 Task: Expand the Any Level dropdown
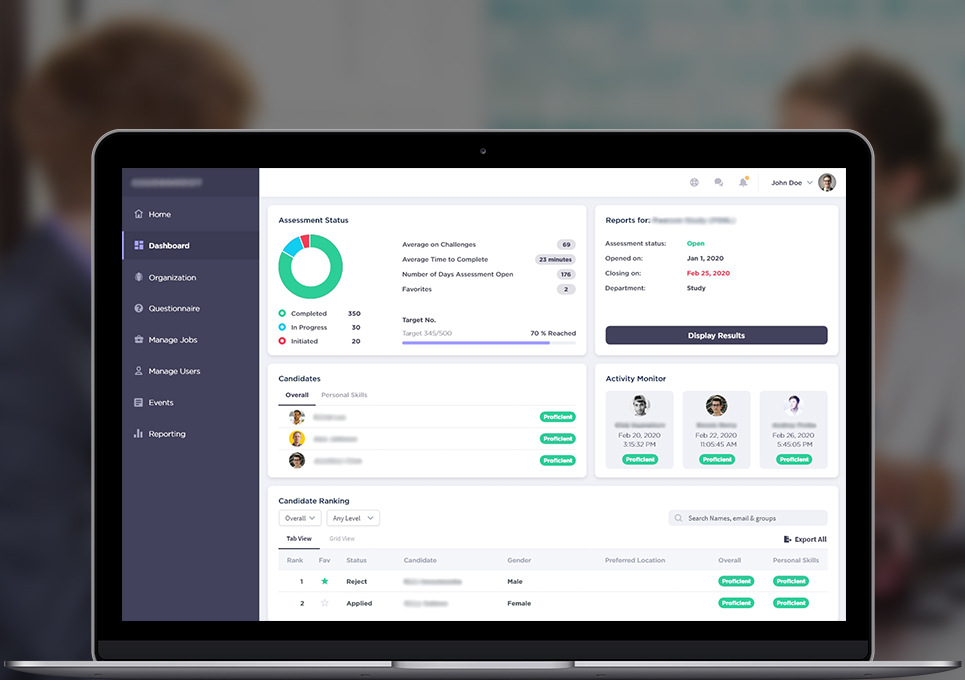coord(353,518)
